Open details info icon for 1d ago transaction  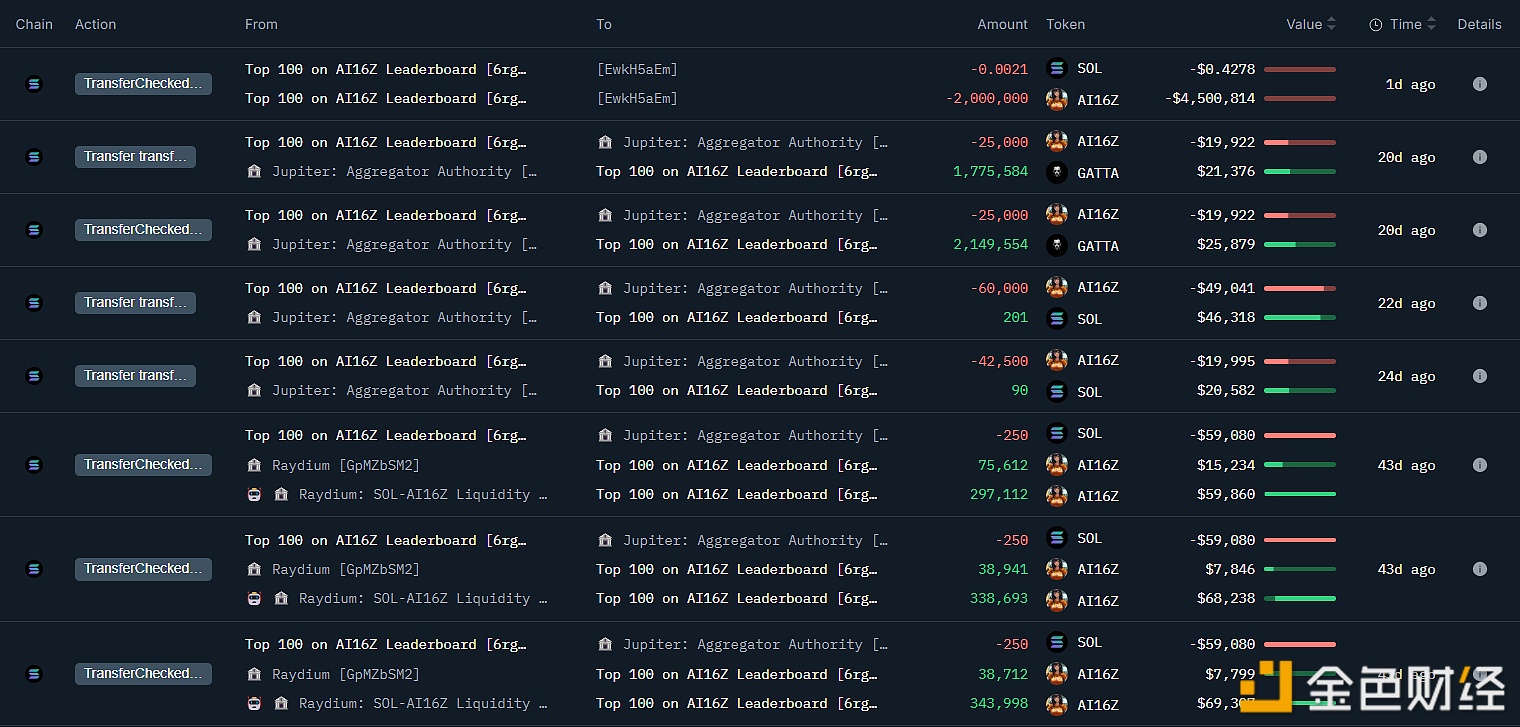(1479, 84)
